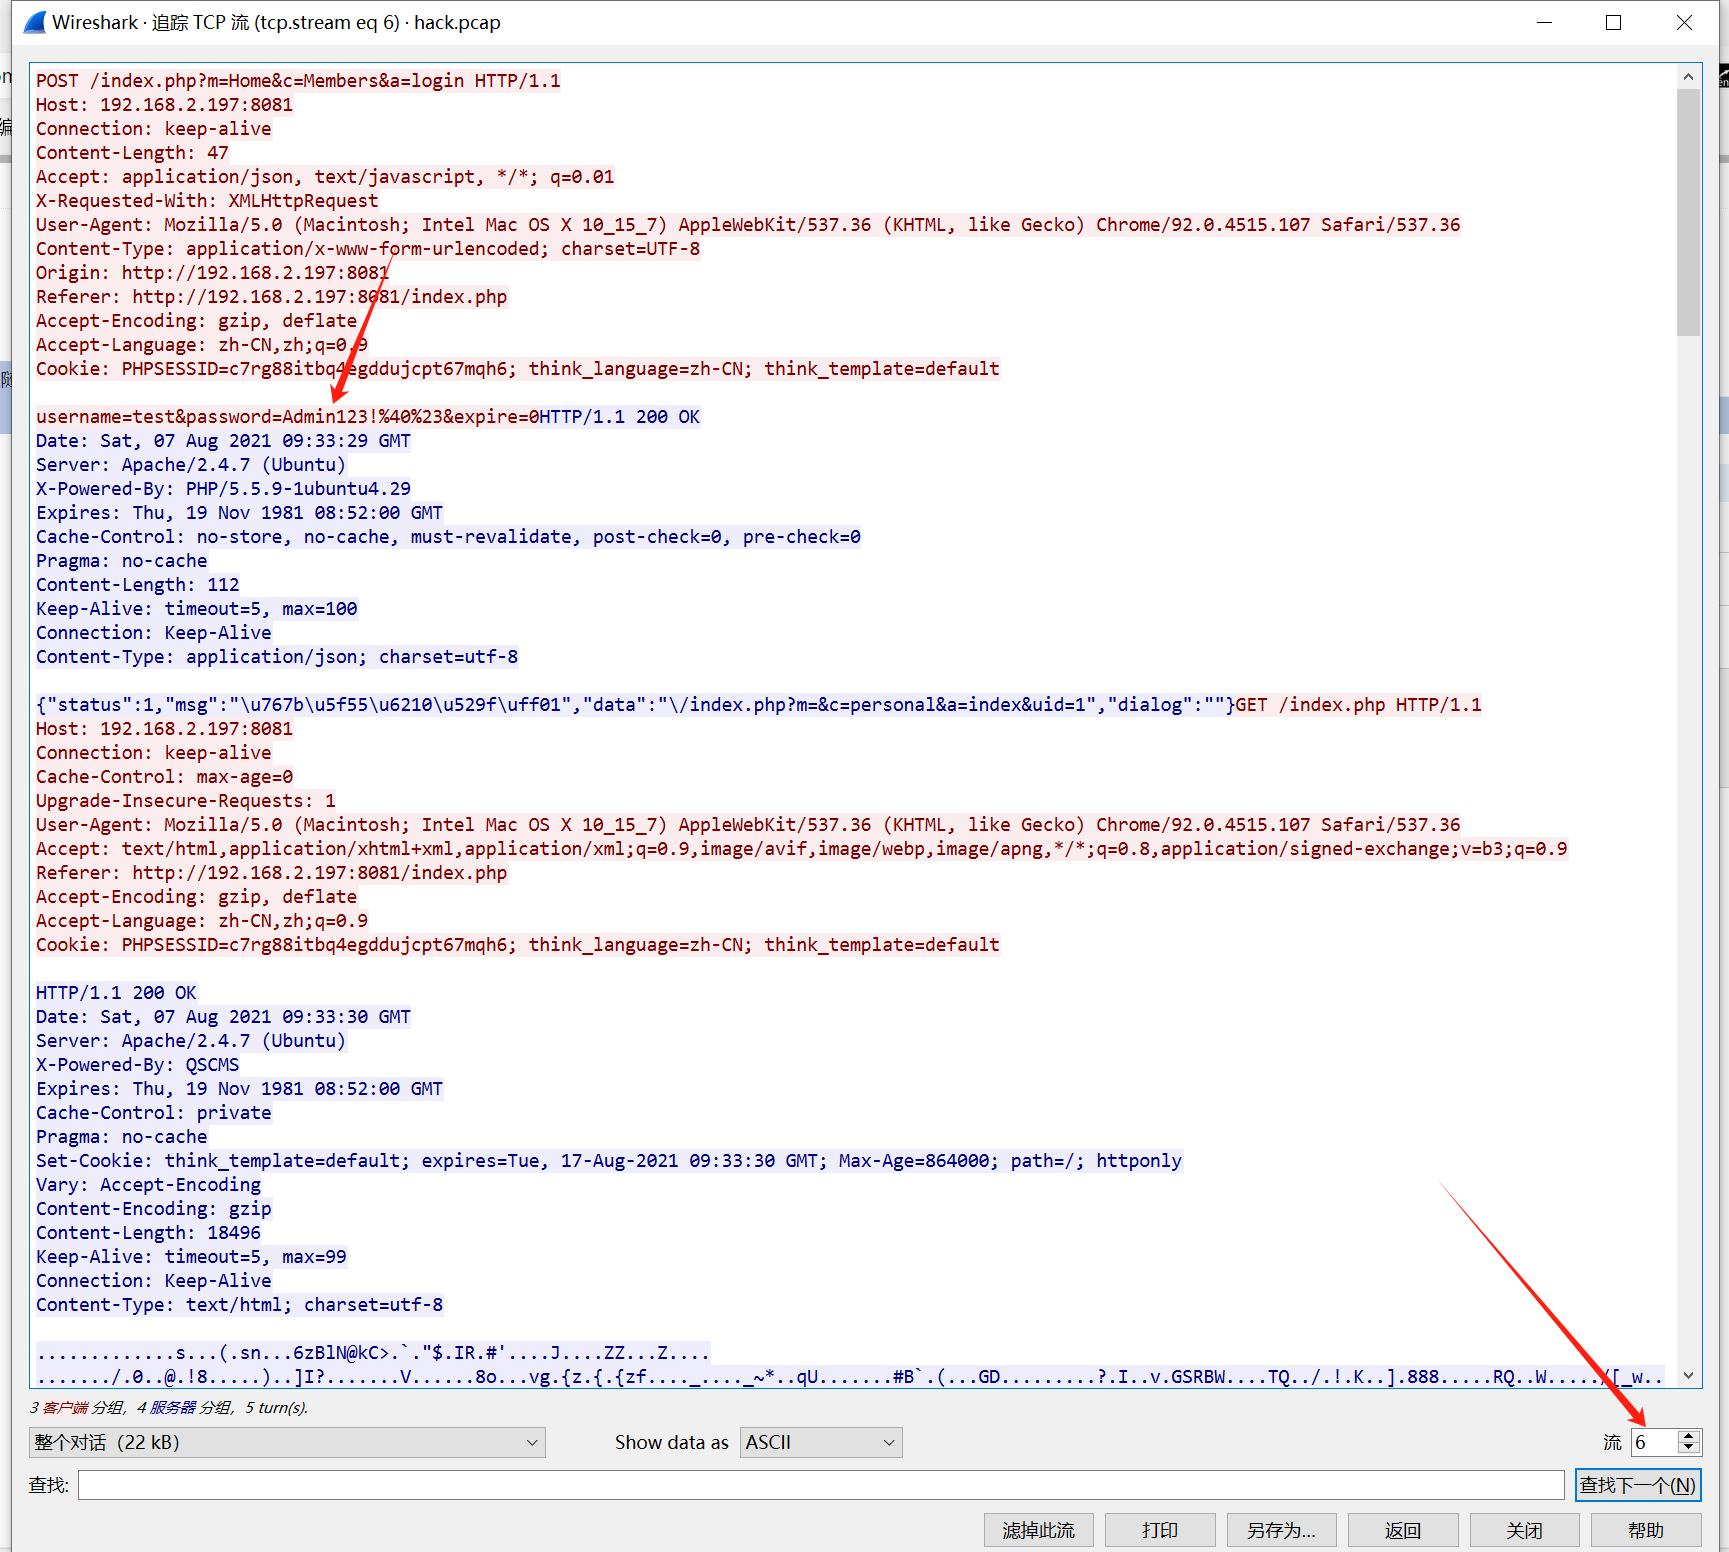The width and height of the screenshot is (1729, 1552).
Task: Click the Keep-Alive: timeout=5, max=100 line
Action: click(197, 609)
